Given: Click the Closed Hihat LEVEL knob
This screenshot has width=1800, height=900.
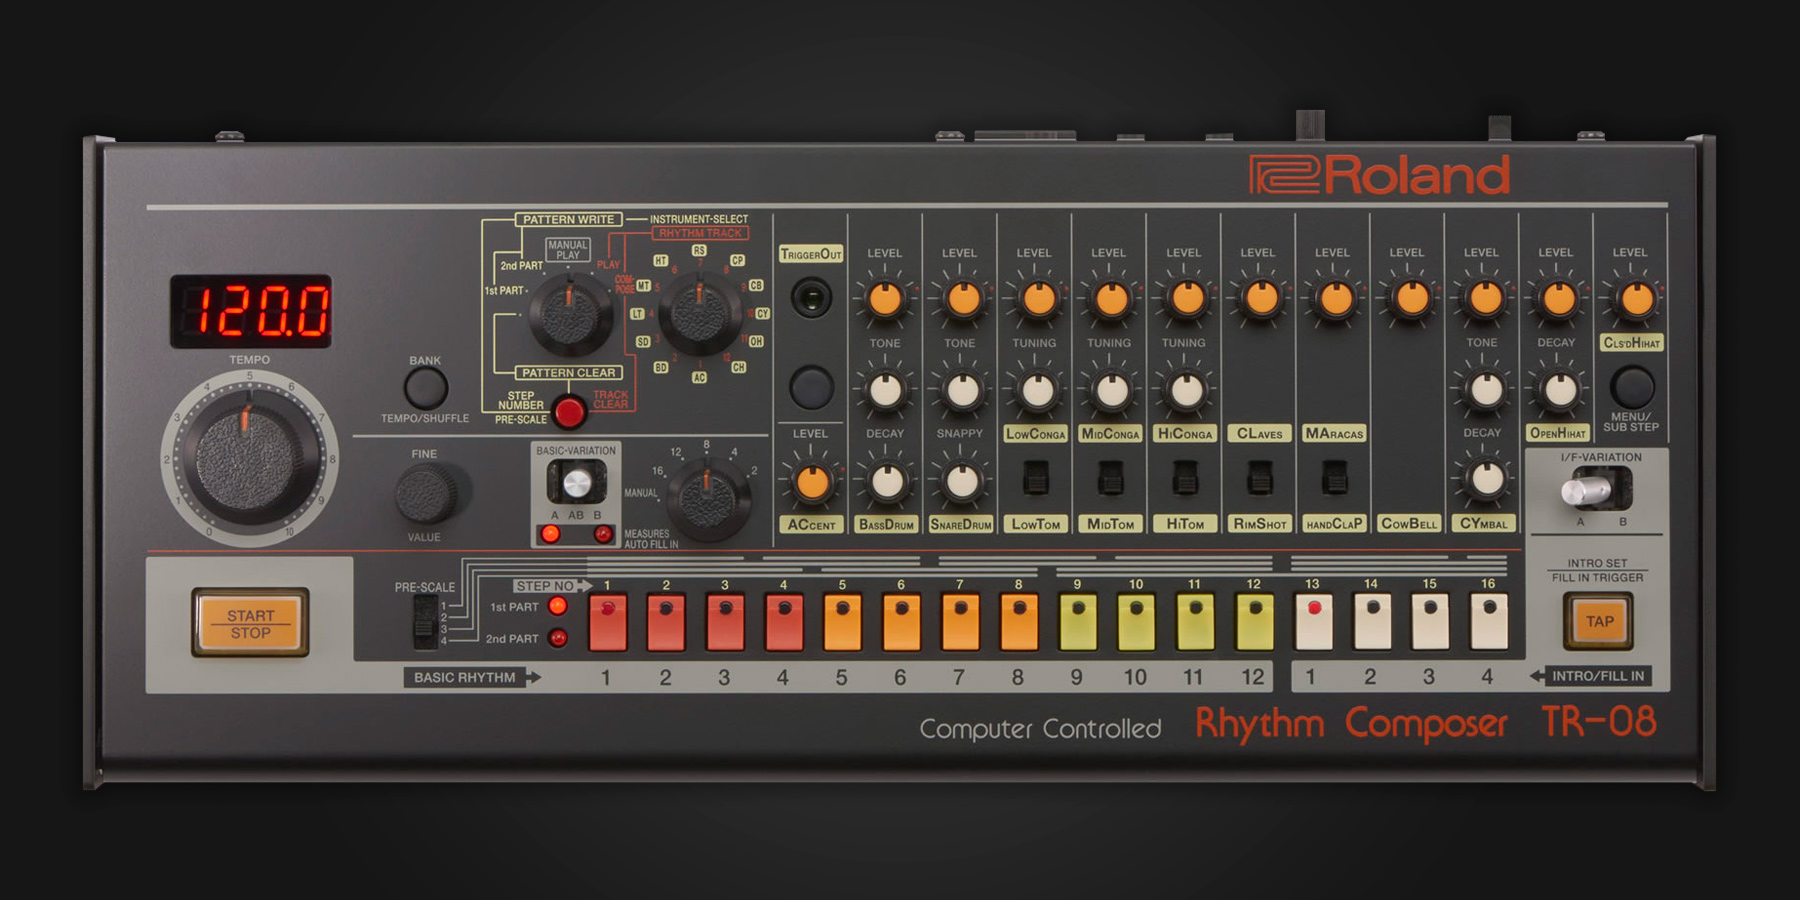Looking at the screenshot, I should 1635,299.
